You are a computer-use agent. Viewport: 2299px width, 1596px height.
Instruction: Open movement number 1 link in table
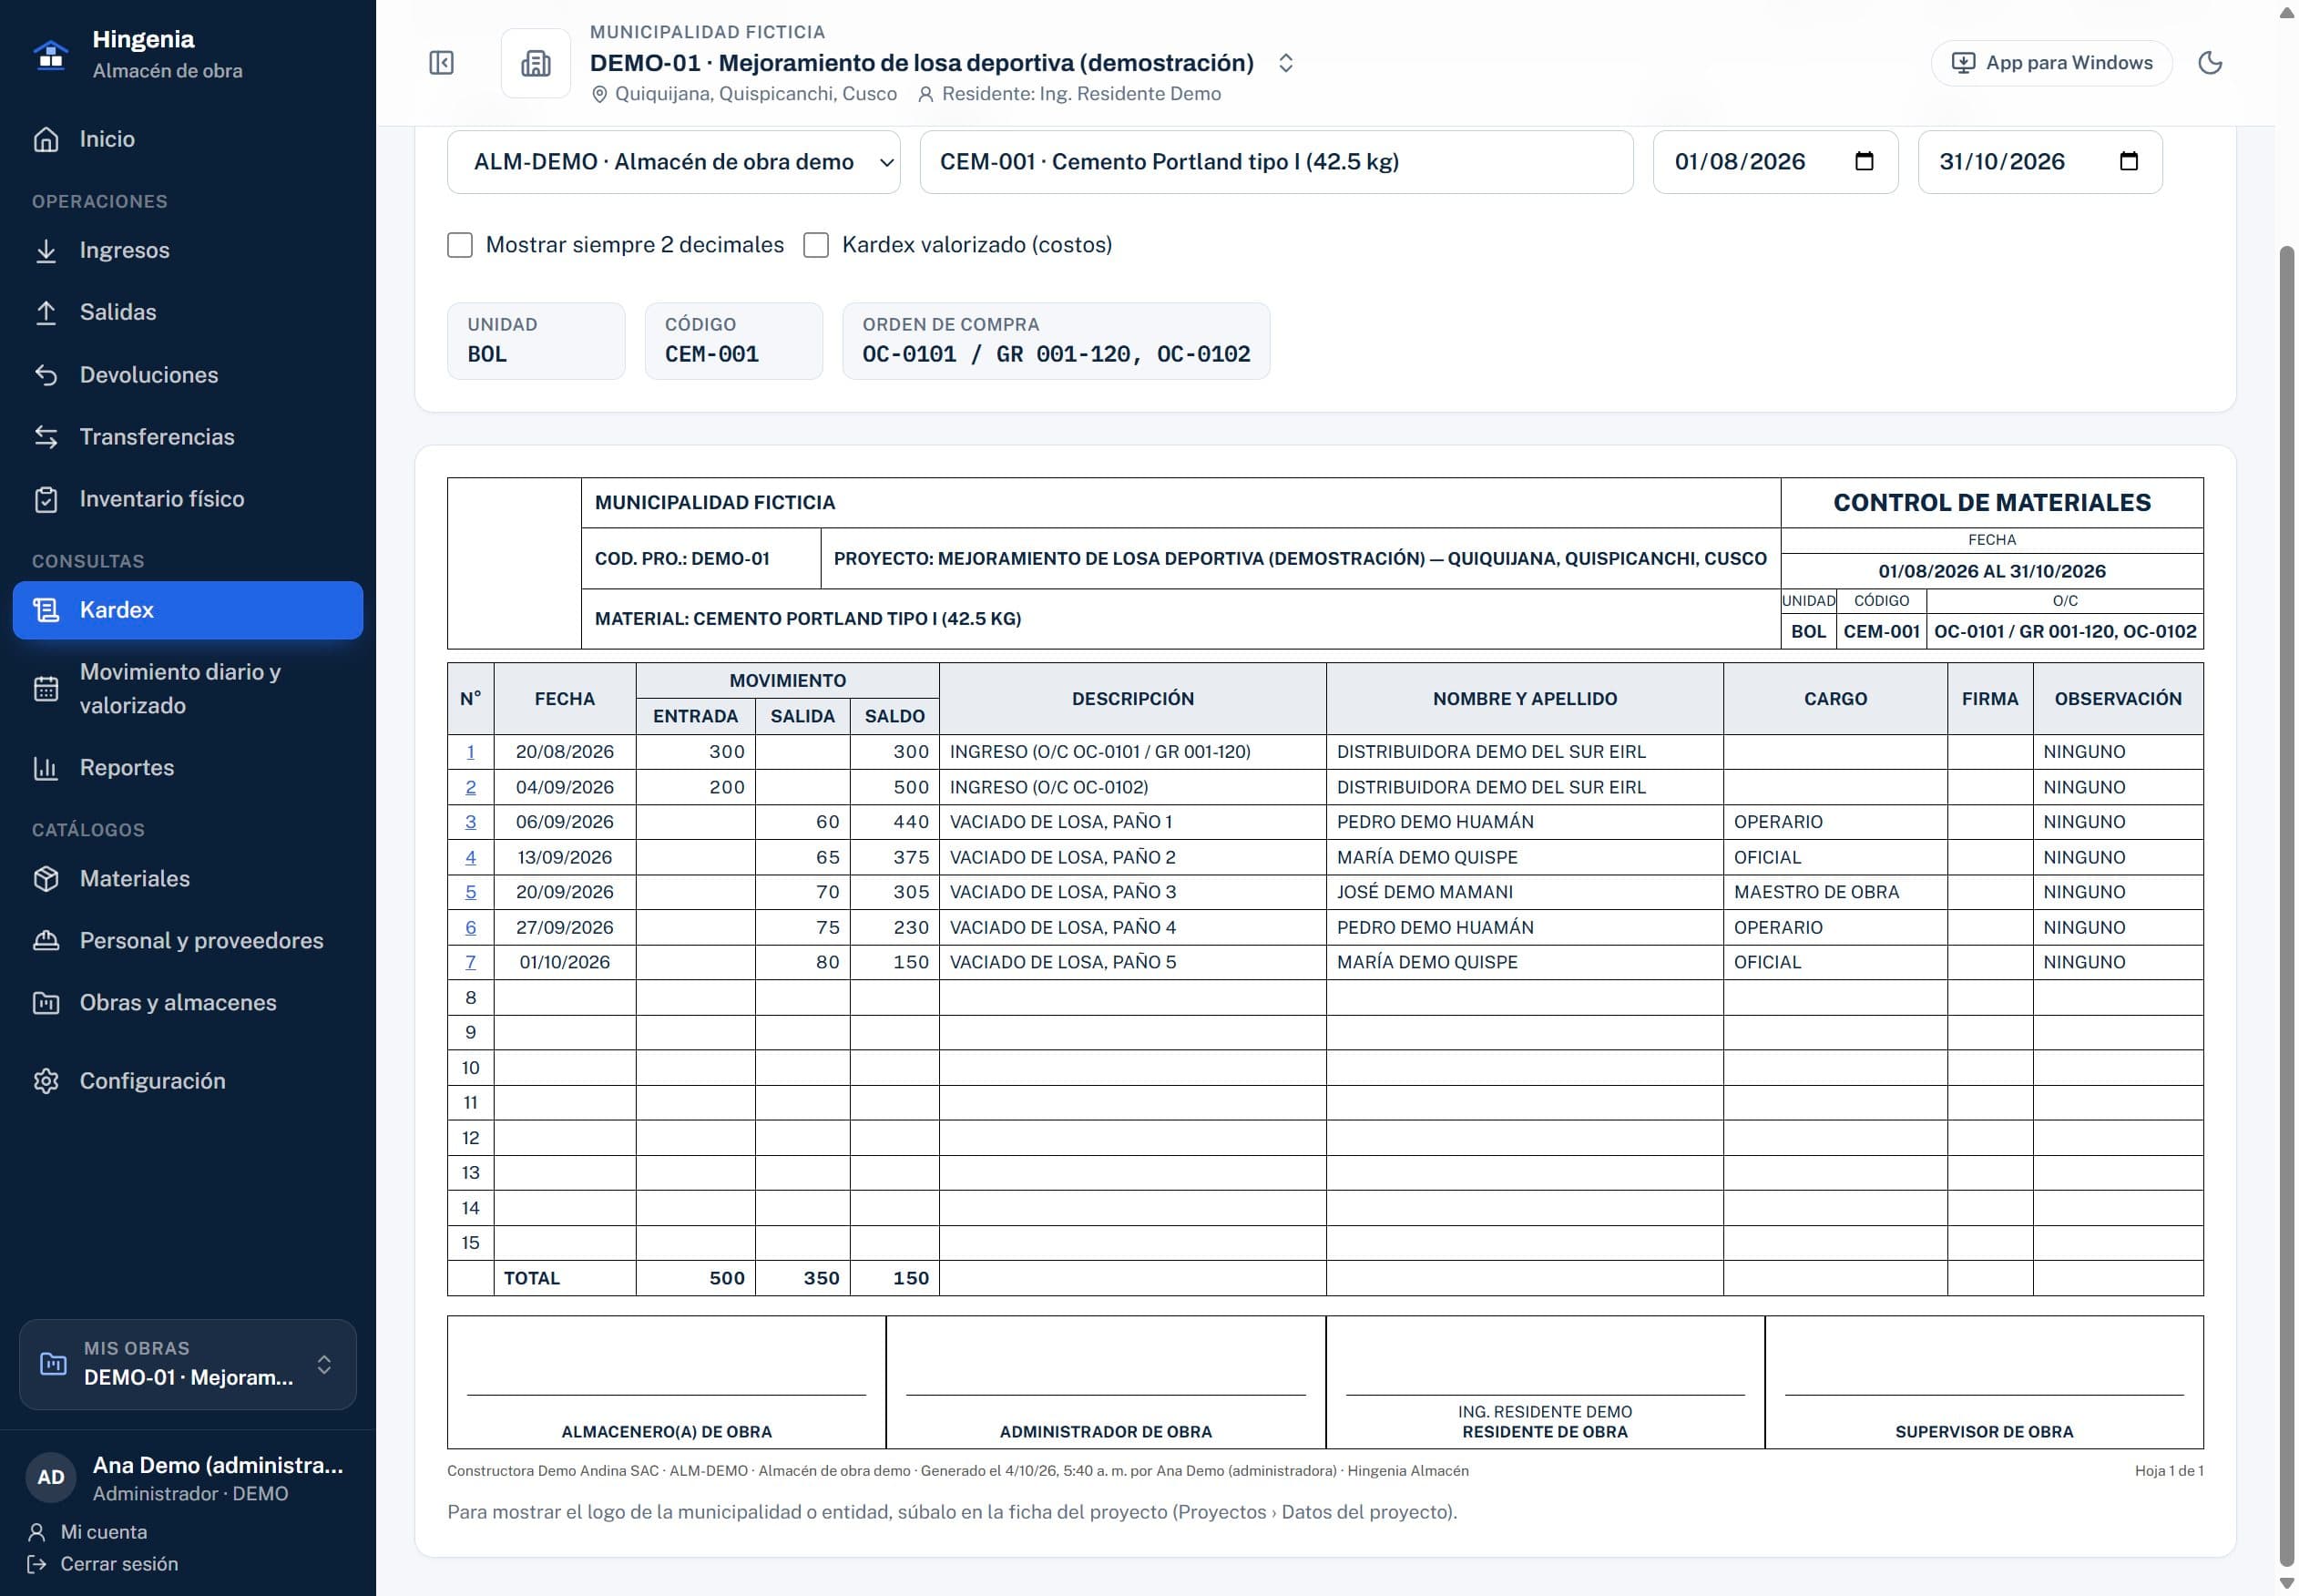click(x=470, y=752)
